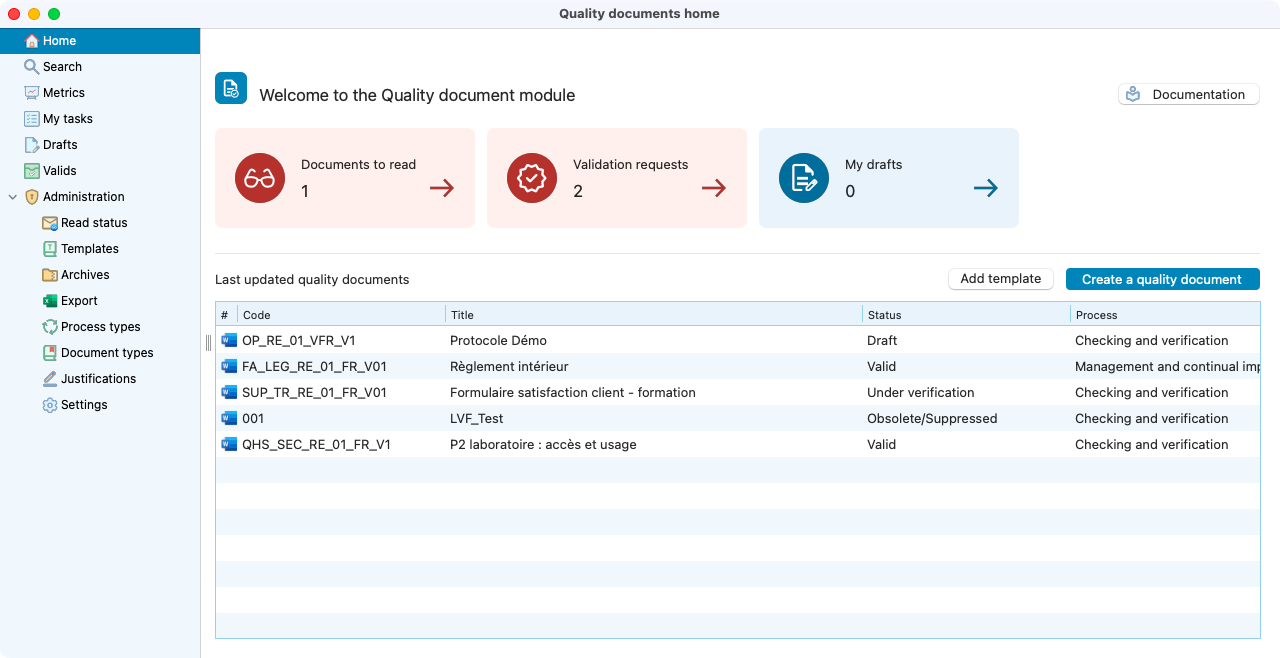Click the Metrics chart icon
The image size is (1280, 658).
(32, 93)
